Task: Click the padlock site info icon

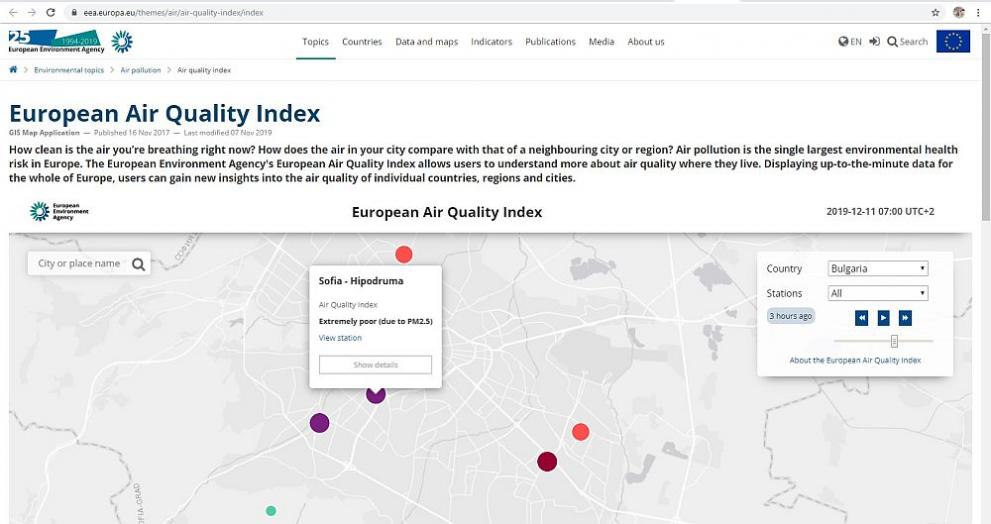Action: (74, 12)
